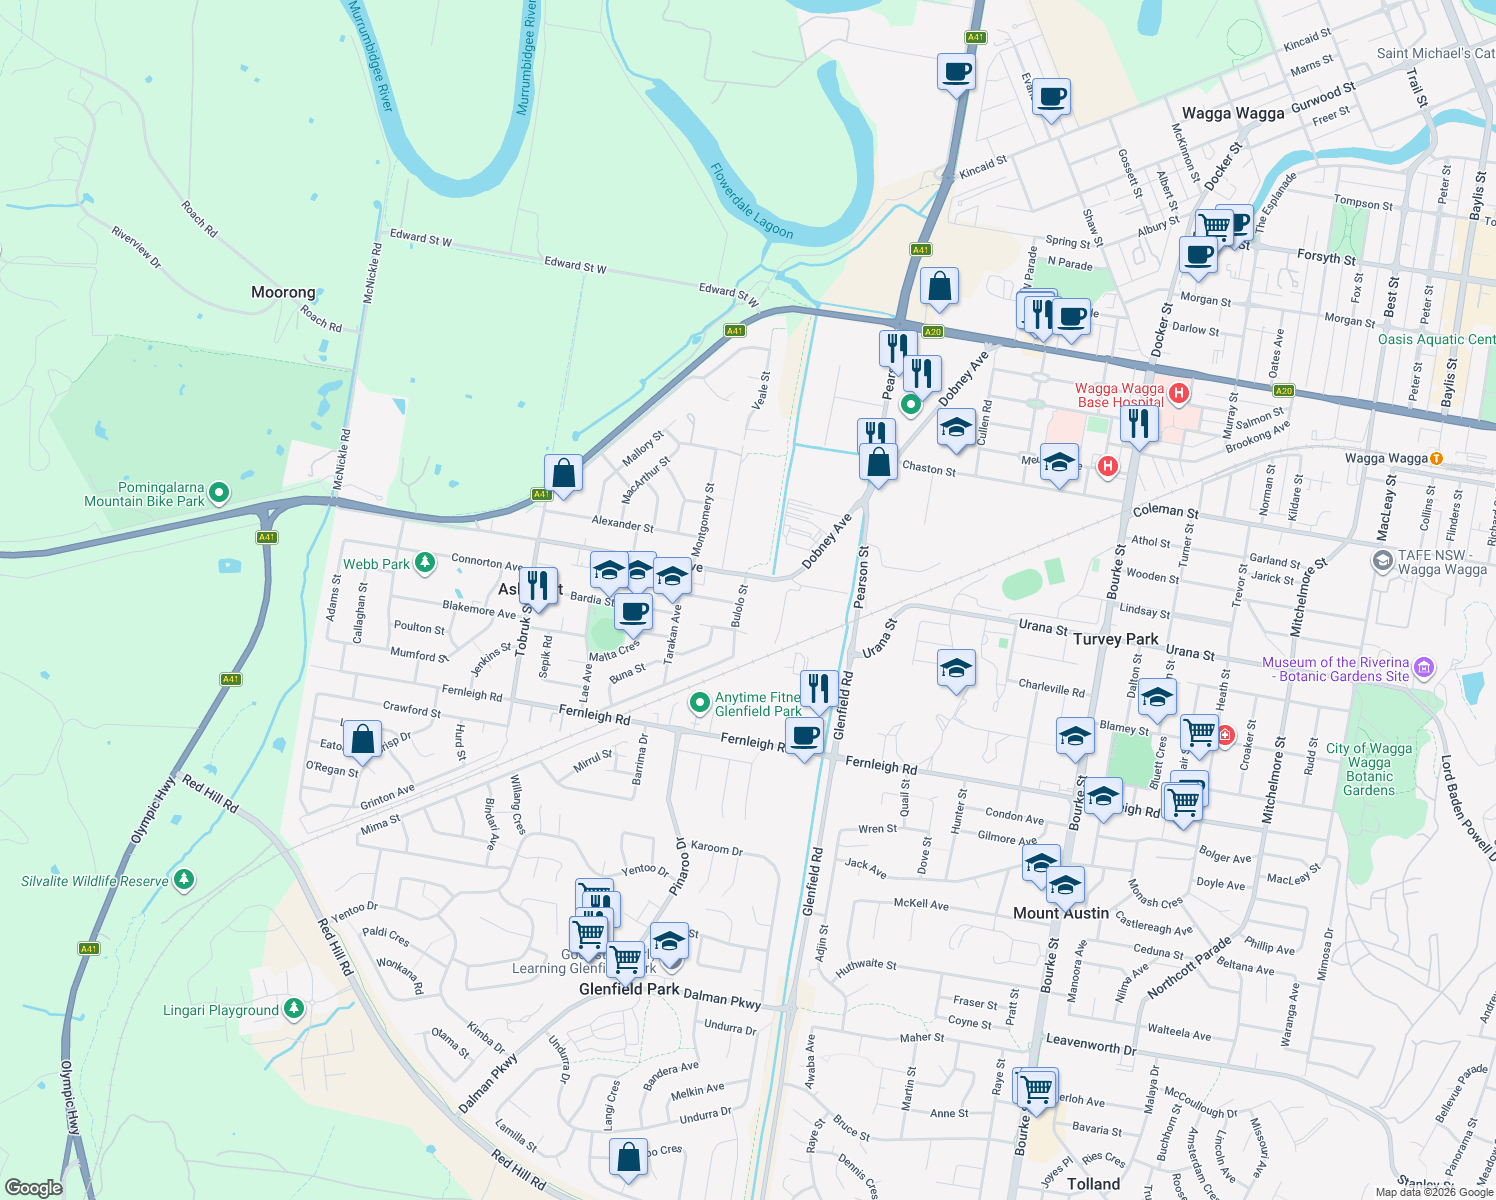
Task: Click the Anytime Fitness Glenfield Park pin
Action: tap(700, 704)
